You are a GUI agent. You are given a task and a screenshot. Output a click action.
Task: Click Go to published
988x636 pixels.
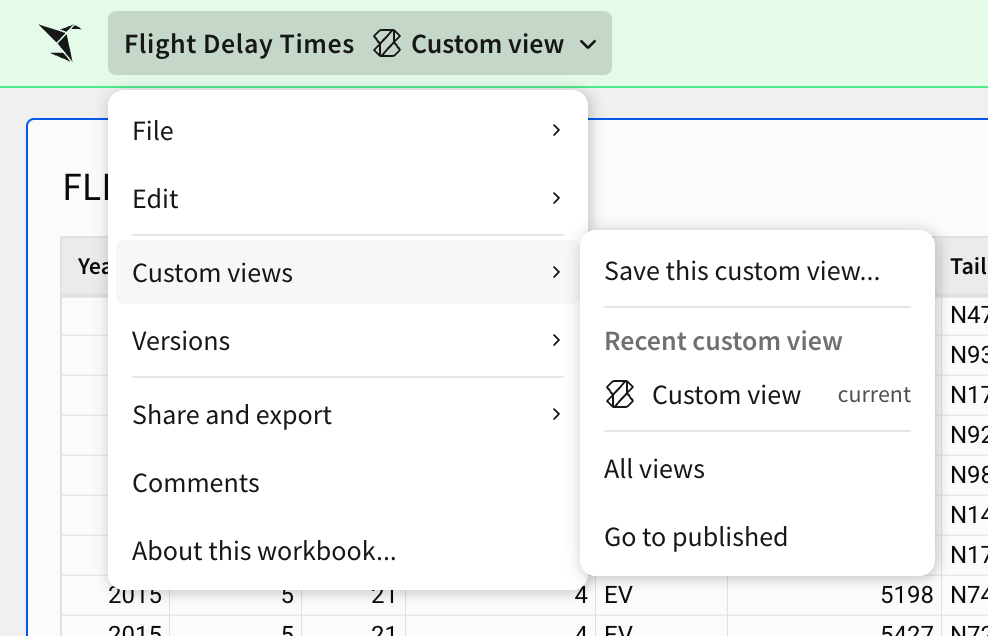click(696, 537)
